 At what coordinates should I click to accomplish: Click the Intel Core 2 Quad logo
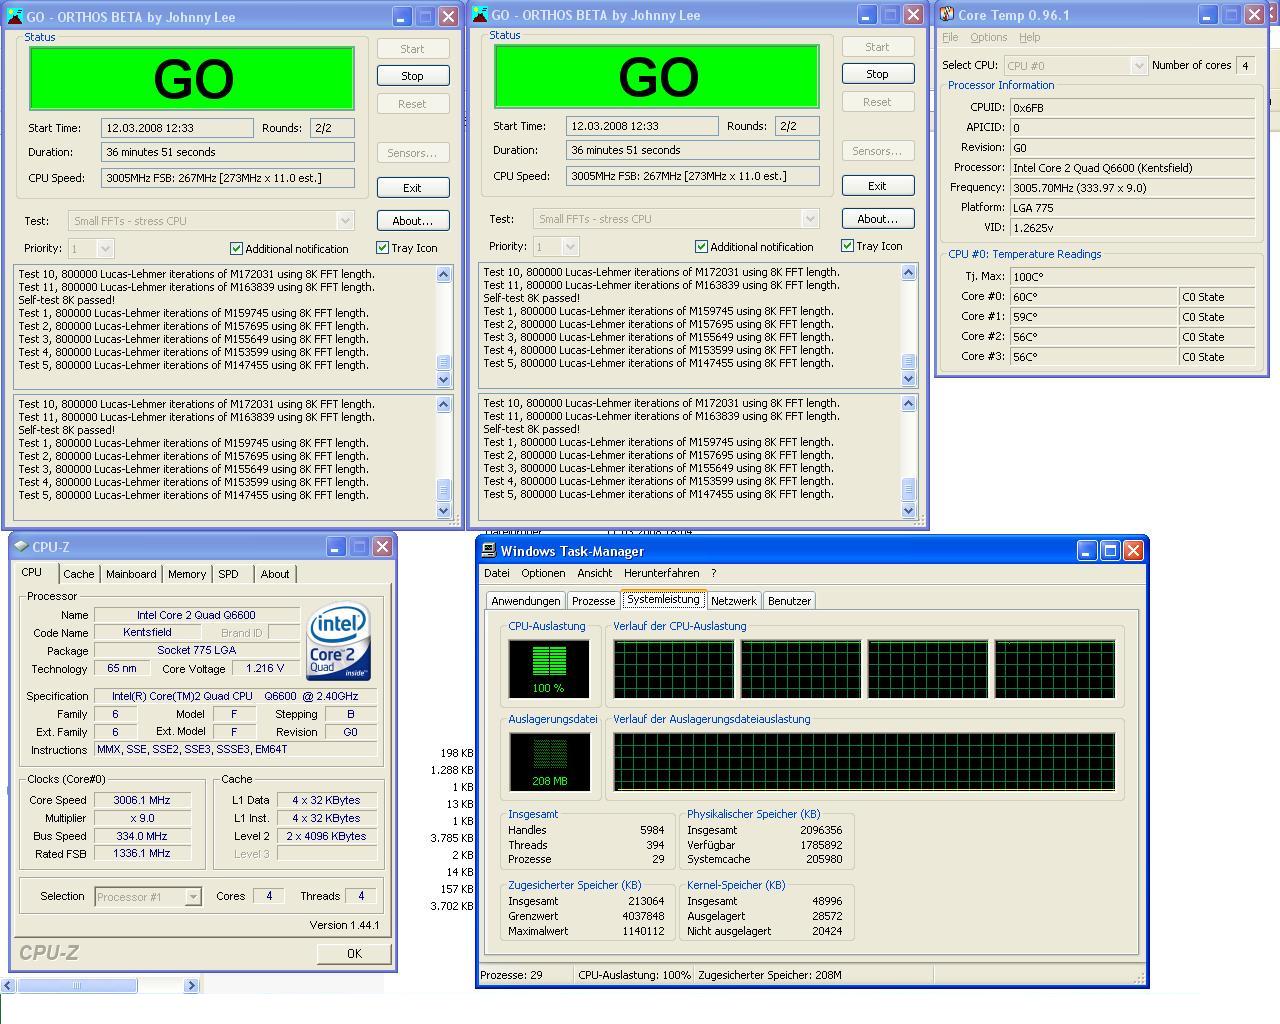tap(339, 641)
